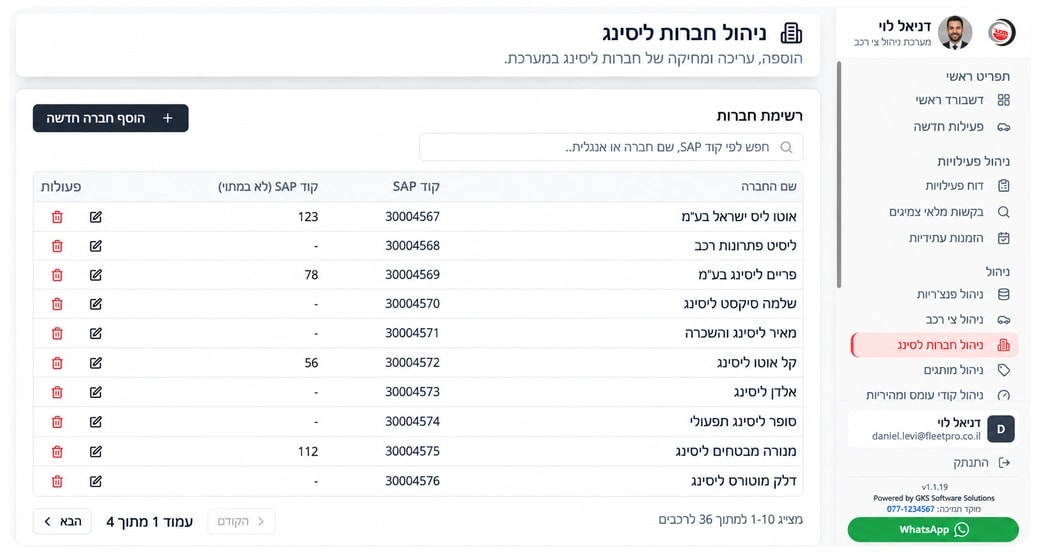This screenshot has width=1040, height=554.
Task: Edit the שלמה סיקסט ליסינג row
Action: coord(96,304)
